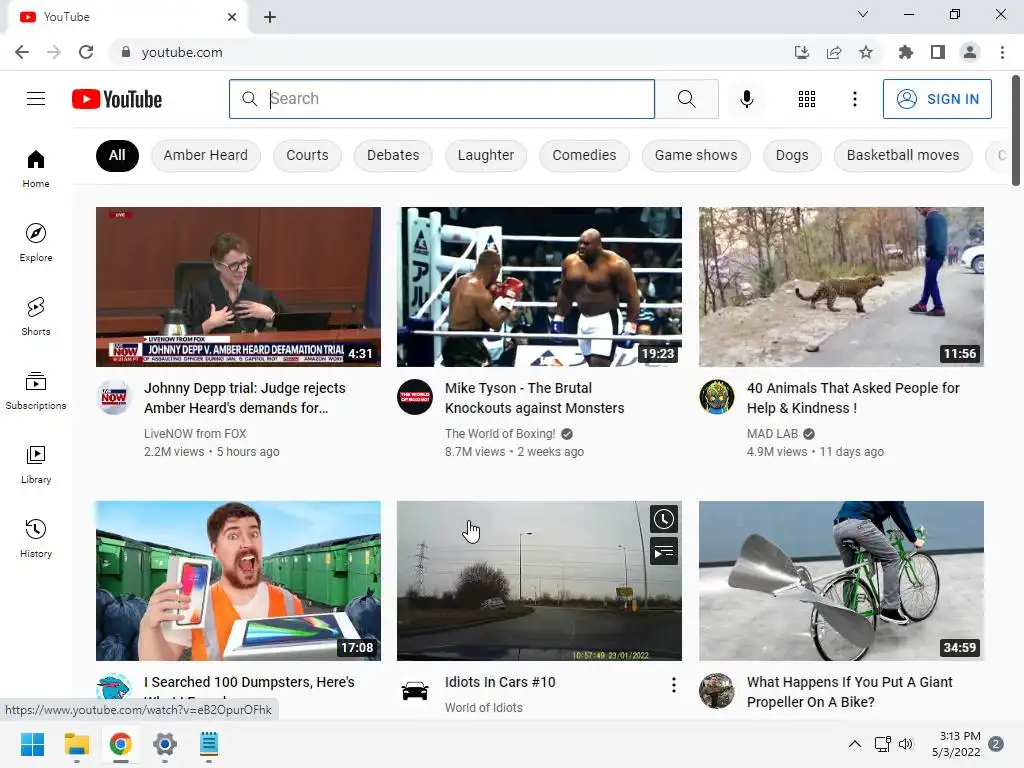Image resolution: width=1024 pixels, height=768 pixels.
Task: Click MAD LAB channel name
Action: click(x=773, y=434)
